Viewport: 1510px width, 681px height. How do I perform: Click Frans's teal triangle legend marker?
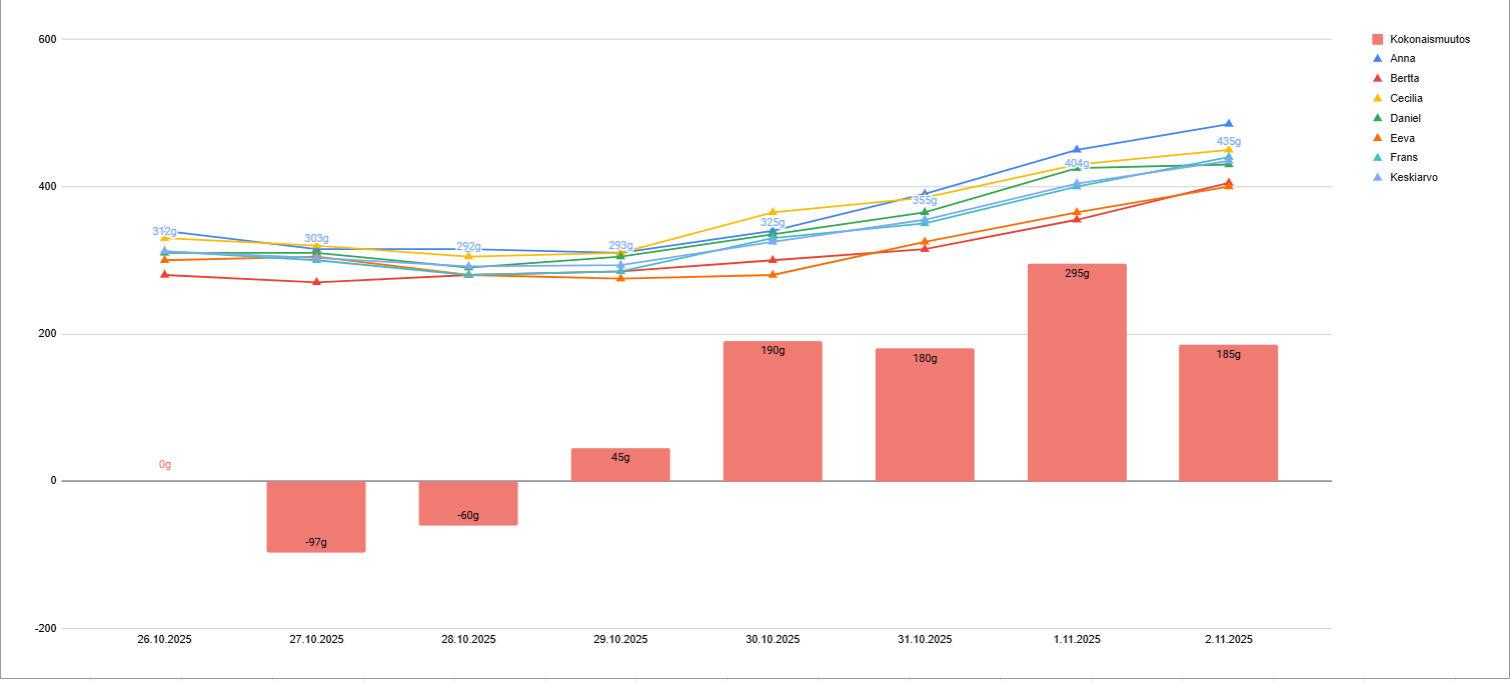(x=1377, y=157)
